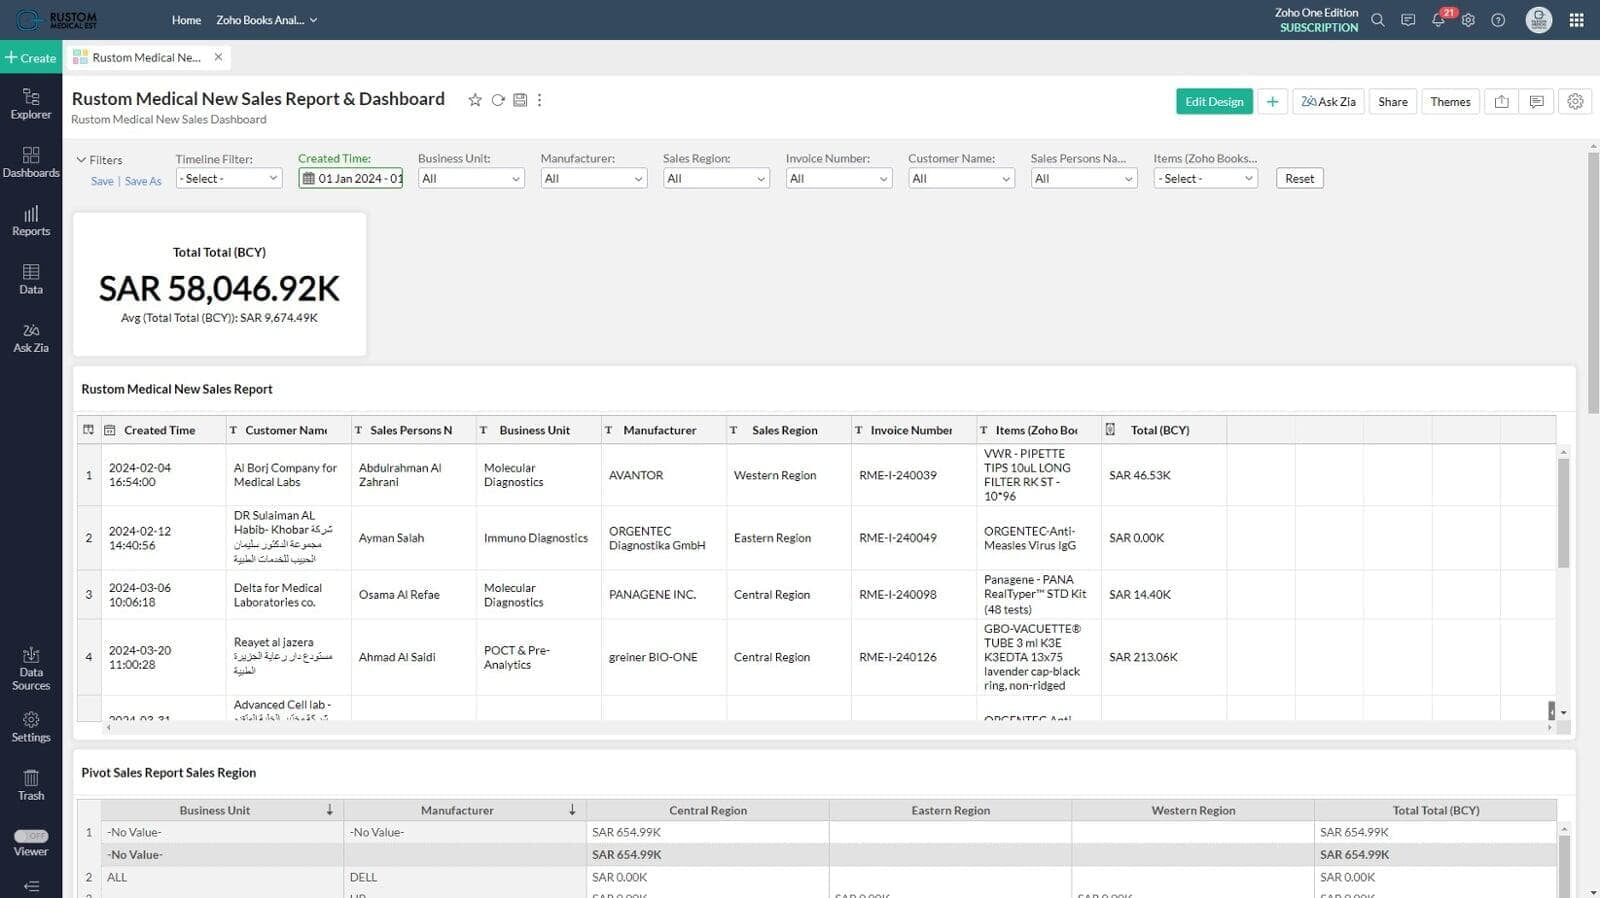Open Data Sources in the sidebar
Screen dimensions: 1600x898
[31, 668]
